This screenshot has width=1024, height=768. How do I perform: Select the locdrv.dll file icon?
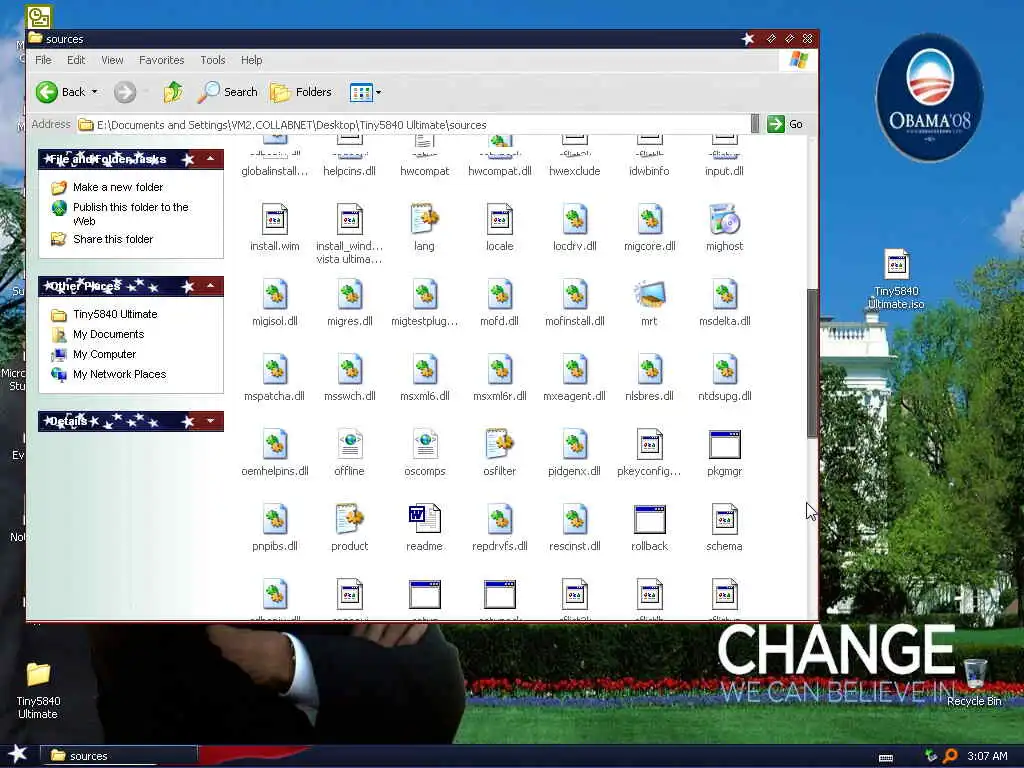[575, 219]
